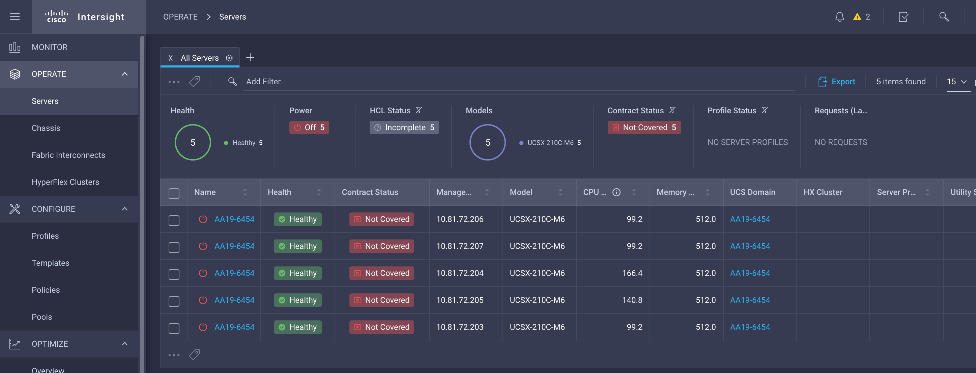Screen dimensions: 976x373
Task: Open the tasks checklist icon in header
Action: coord(904,17)
